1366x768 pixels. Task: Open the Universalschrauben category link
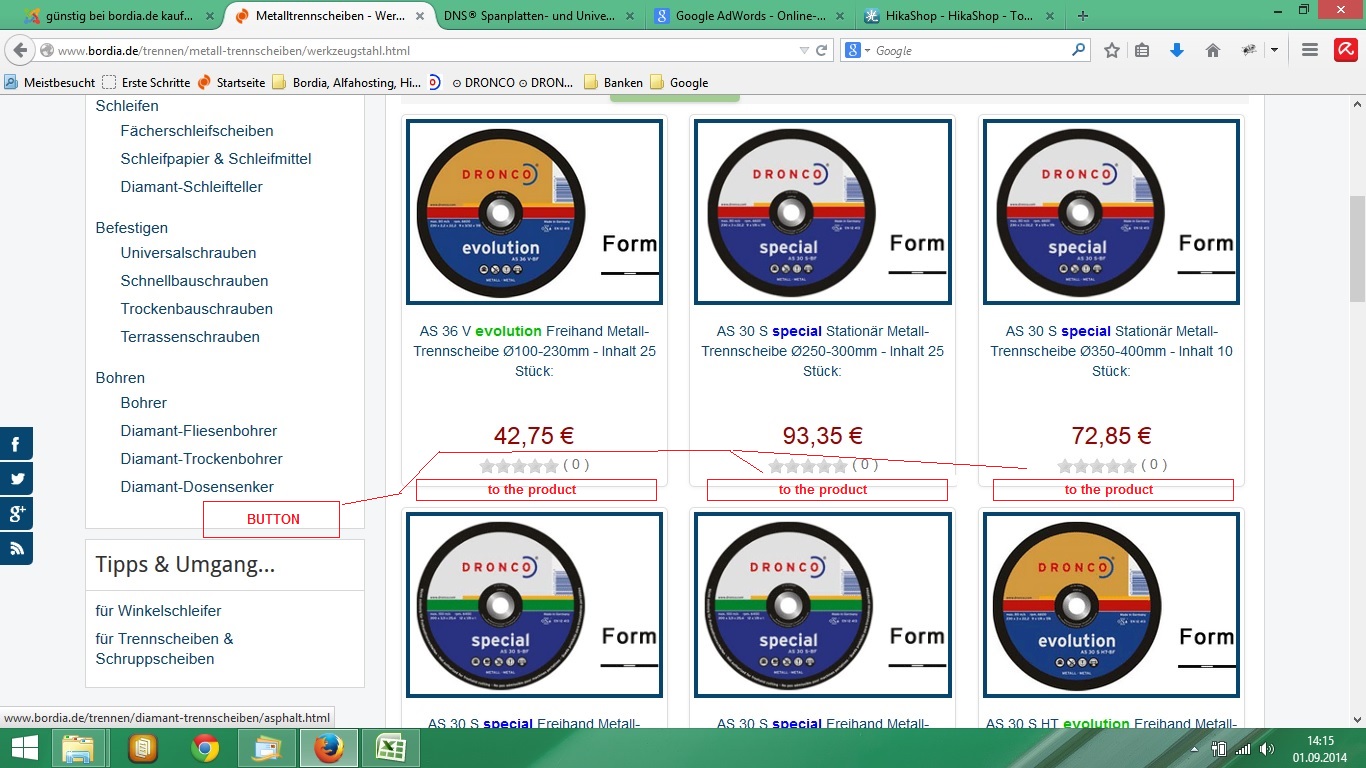(188, 253)
